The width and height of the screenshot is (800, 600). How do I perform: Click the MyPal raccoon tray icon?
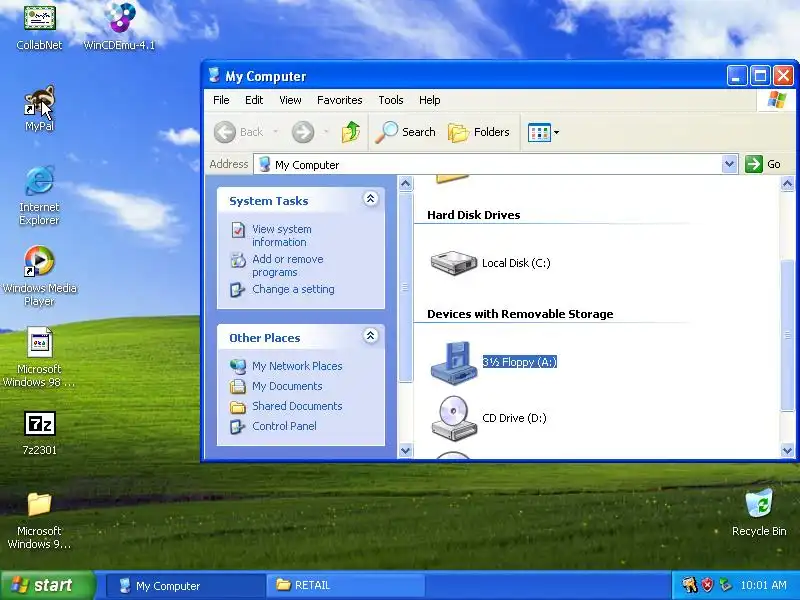coord(689,585)
